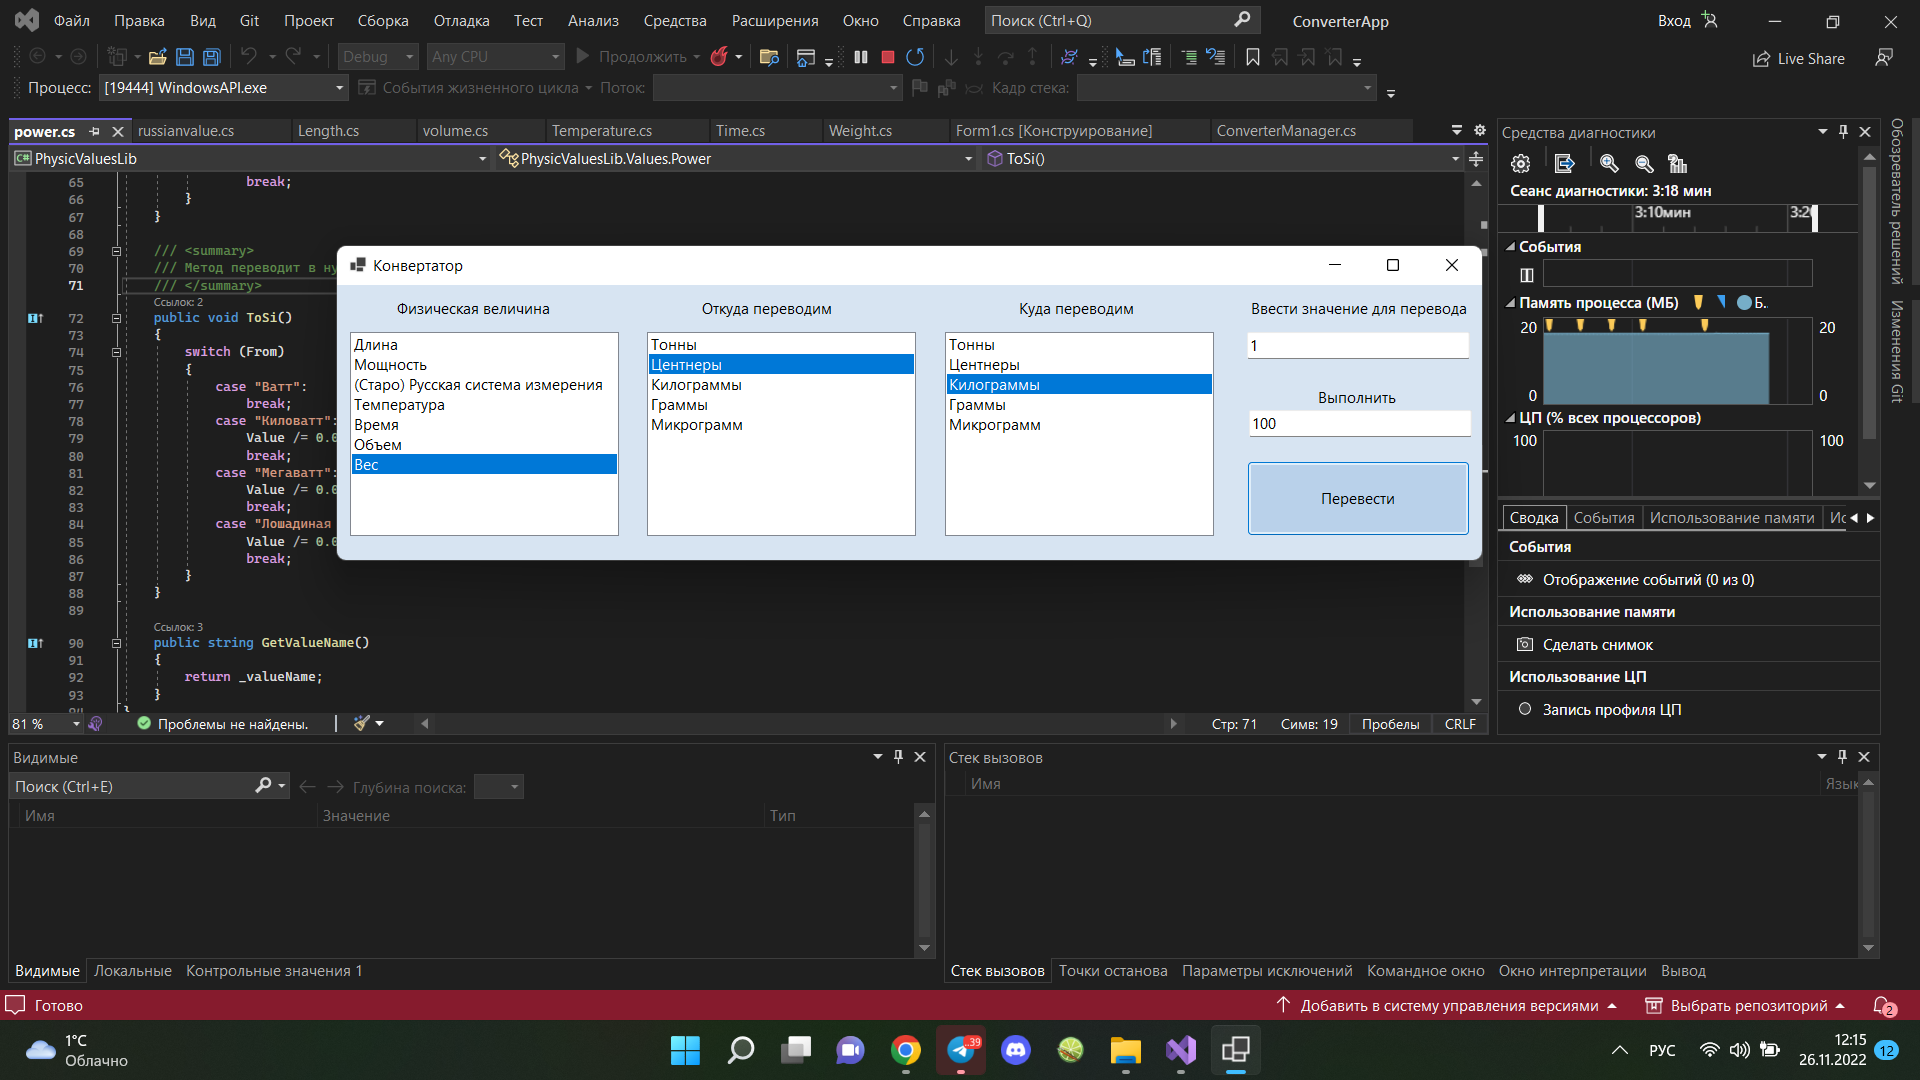This screenshot has height=1080, width=1920.
Task: Zoom in on the diagnostics timeline with magnifier icon
Action: [x=1608, y=163]
